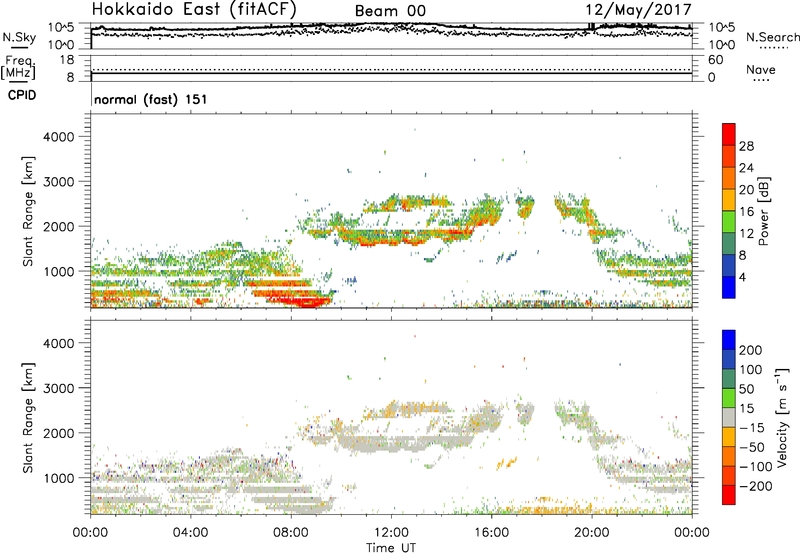Click the '28' tick on the Power scale
This screenshot has height=554, width=800.
[x=746, y=146]
